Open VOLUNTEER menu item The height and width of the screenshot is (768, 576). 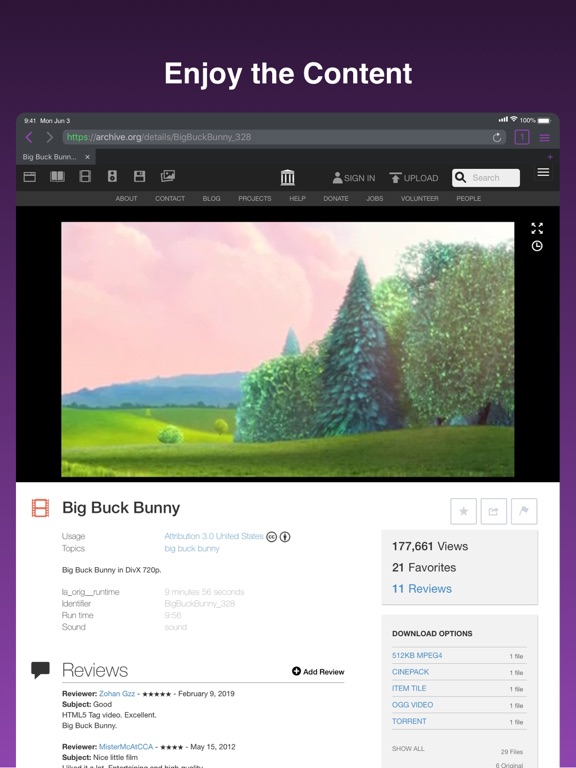pyautogui.click(x=420, y=198)
